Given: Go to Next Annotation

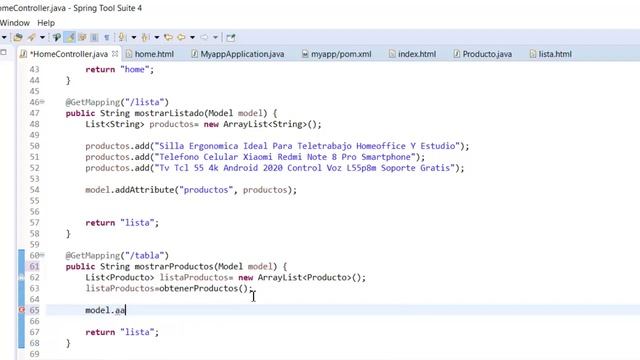Looking at the screenshot, I should point(121,38).
